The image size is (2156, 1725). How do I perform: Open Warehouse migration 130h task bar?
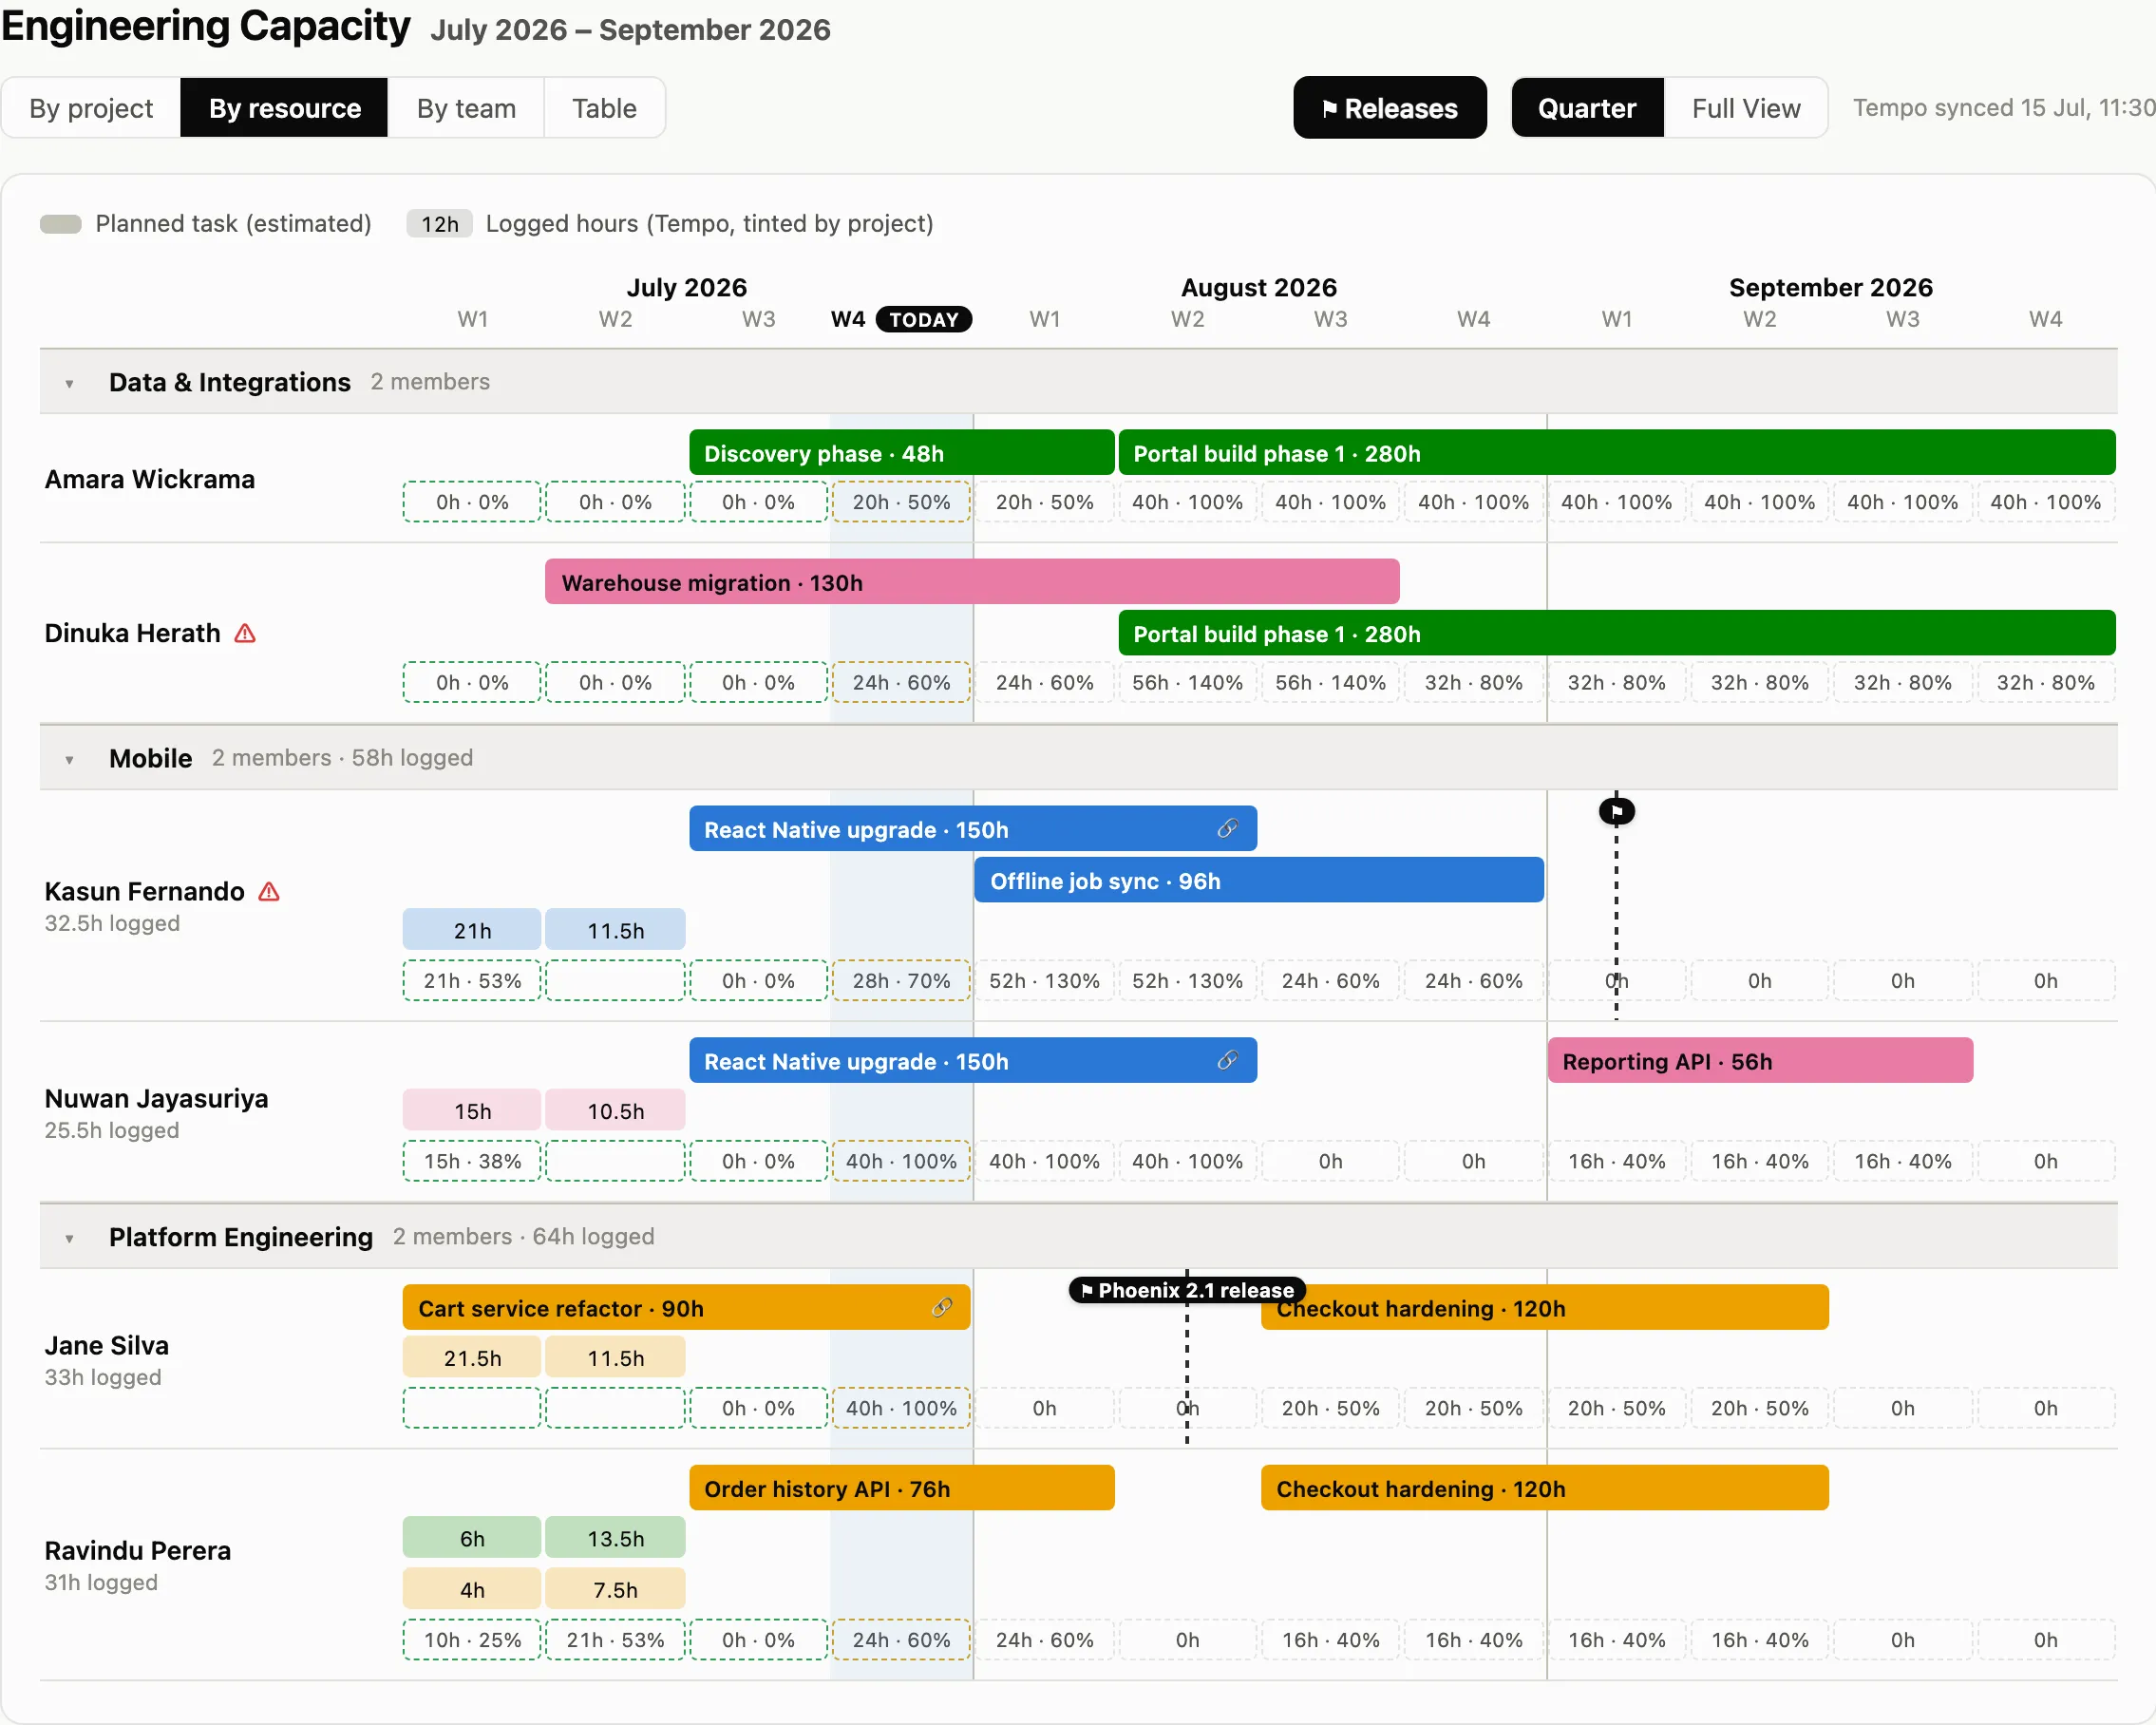[x=972, y=582]
